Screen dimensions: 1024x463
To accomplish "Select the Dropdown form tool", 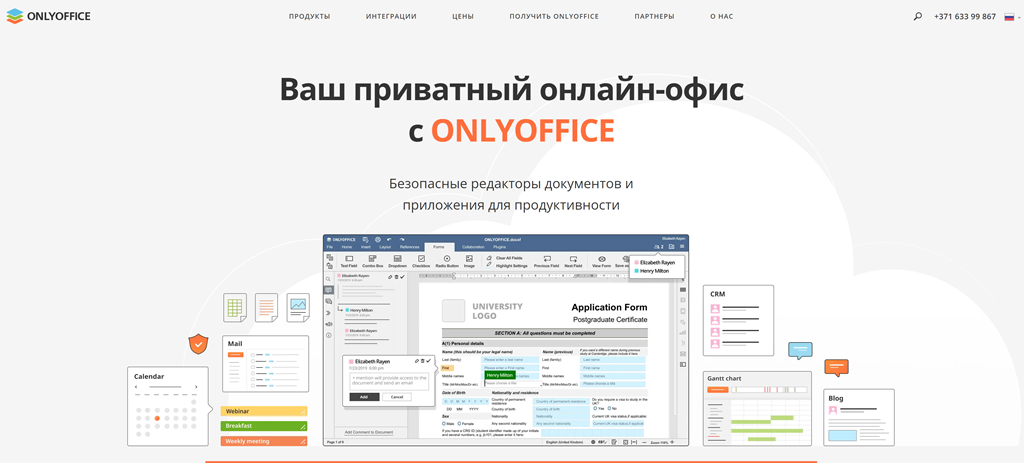I will (398, 262).
